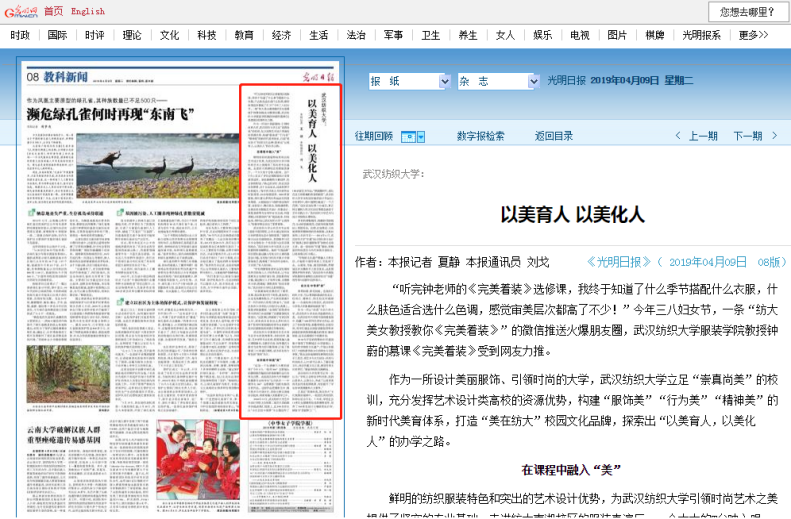Viewport: 791px width, 519px height.
Task: Open the 报纸 dropdown
Action: (410, 81)
